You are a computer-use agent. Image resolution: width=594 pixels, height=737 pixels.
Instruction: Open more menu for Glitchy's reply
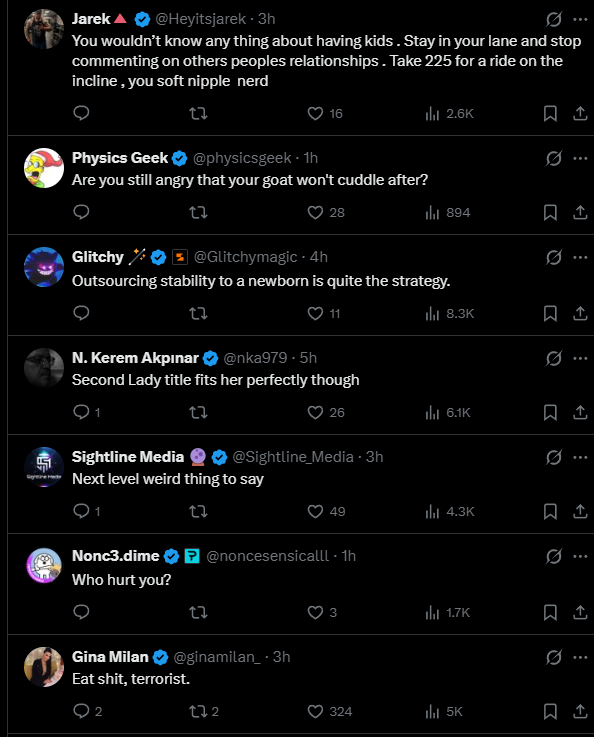tap(580, 257)
